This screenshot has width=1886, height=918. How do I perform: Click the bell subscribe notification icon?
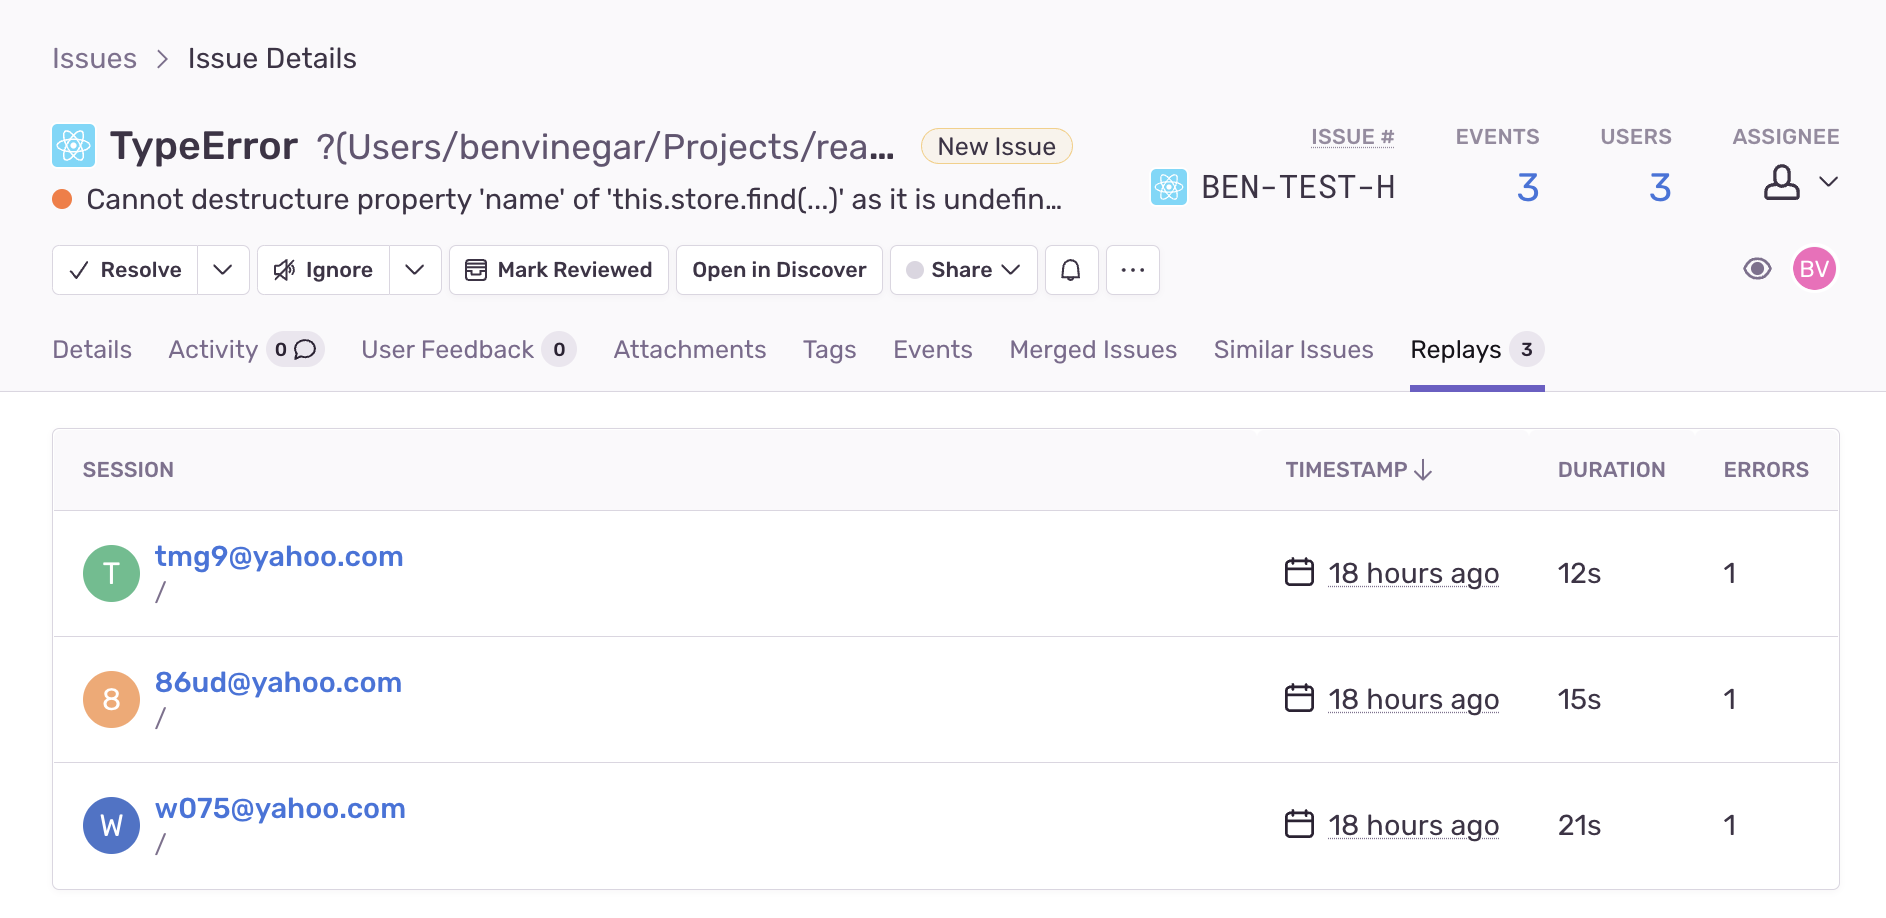tap(1071, 270)
